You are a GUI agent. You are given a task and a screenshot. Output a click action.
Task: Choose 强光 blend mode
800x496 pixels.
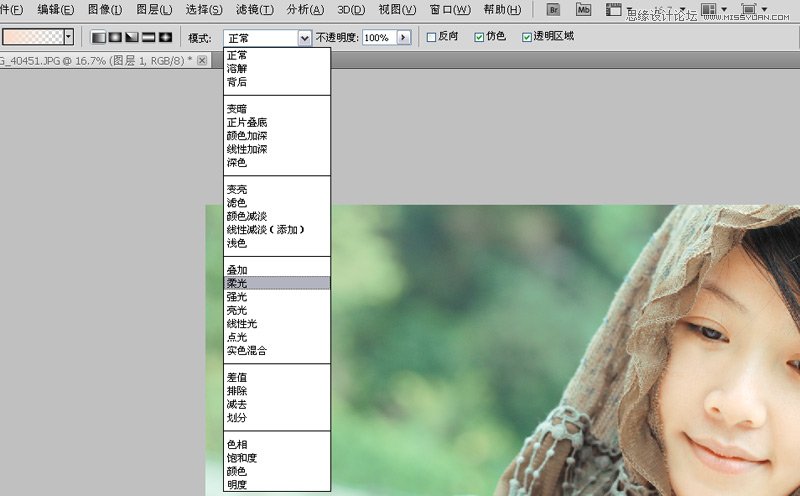tap(277, 296)
